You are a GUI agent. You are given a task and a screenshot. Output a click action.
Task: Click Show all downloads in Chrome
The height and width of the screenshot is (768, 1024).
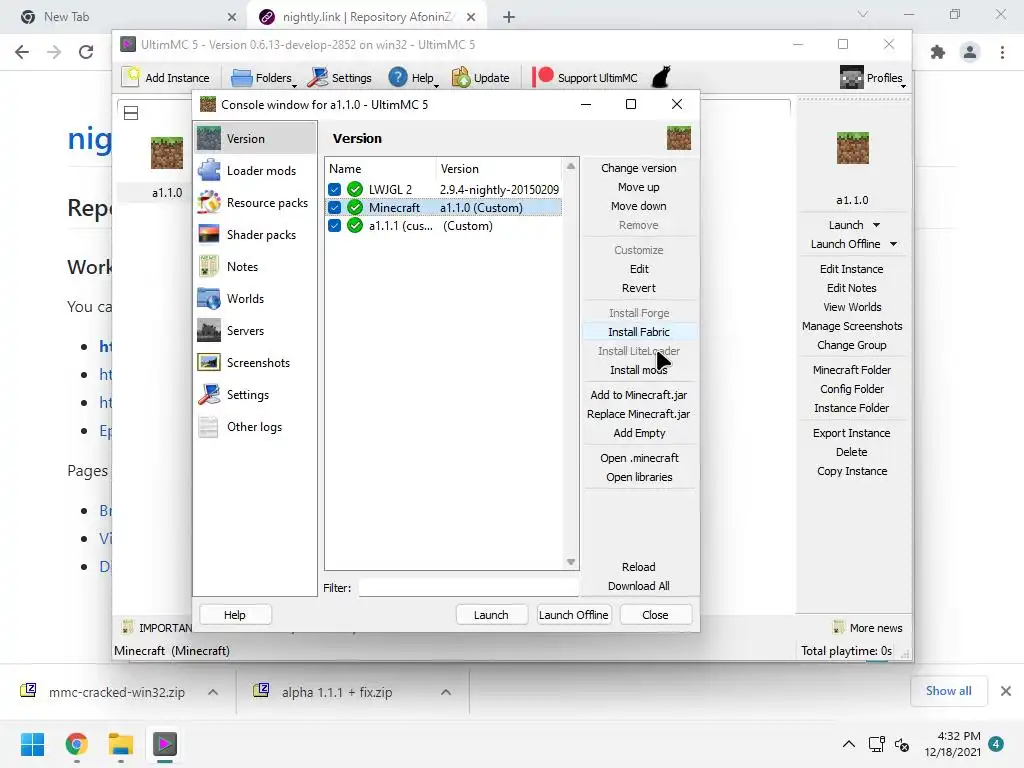[948, 691]
